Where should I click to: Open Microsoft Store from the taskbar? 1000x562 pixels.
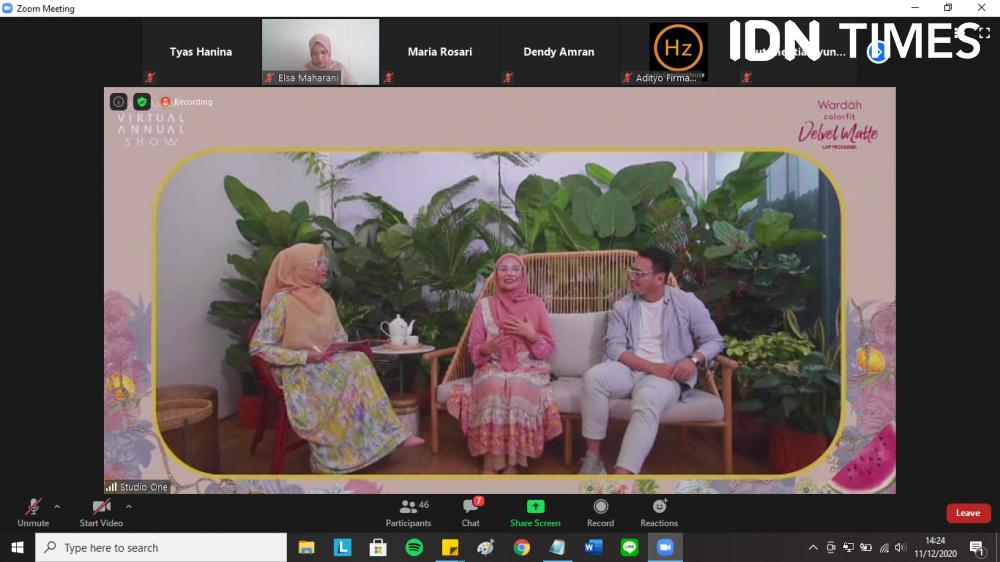click(x=378, y=547)
